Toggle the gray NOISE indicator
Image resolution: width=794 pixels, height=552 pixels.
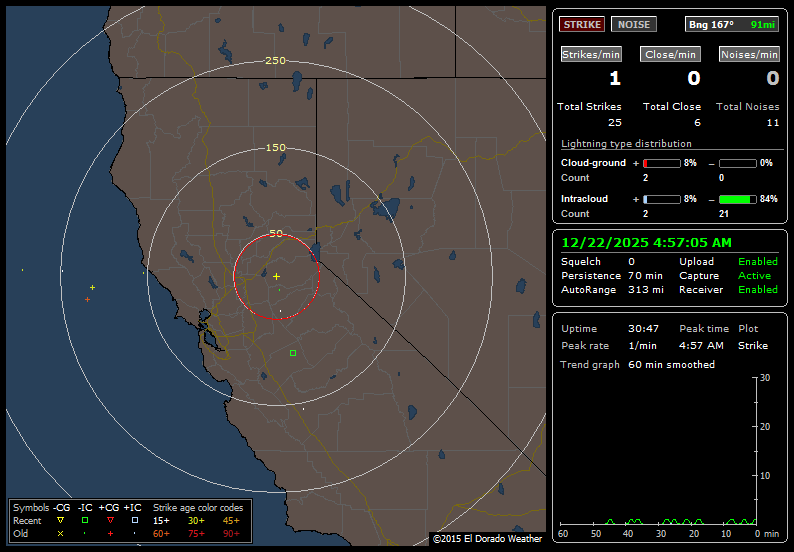coord(633,24)
